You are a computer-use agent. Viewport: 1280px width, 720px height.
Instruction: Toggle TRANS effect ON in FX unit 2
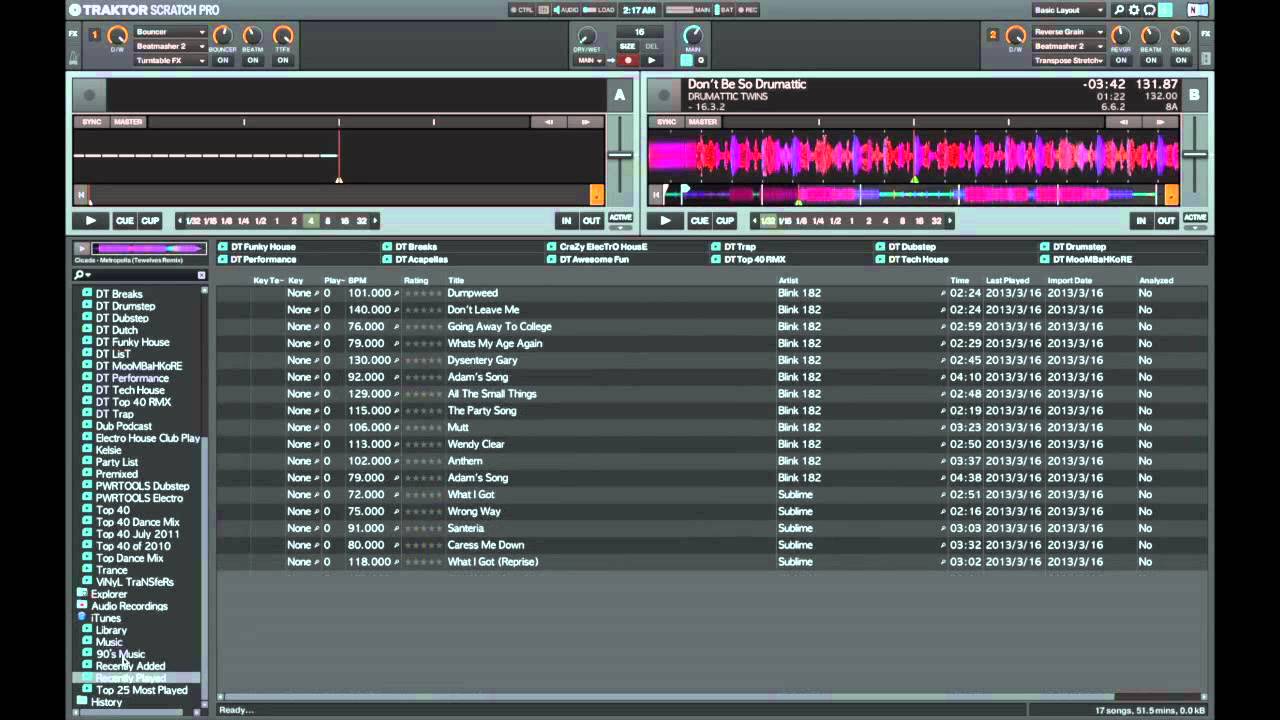[1181, 60]
